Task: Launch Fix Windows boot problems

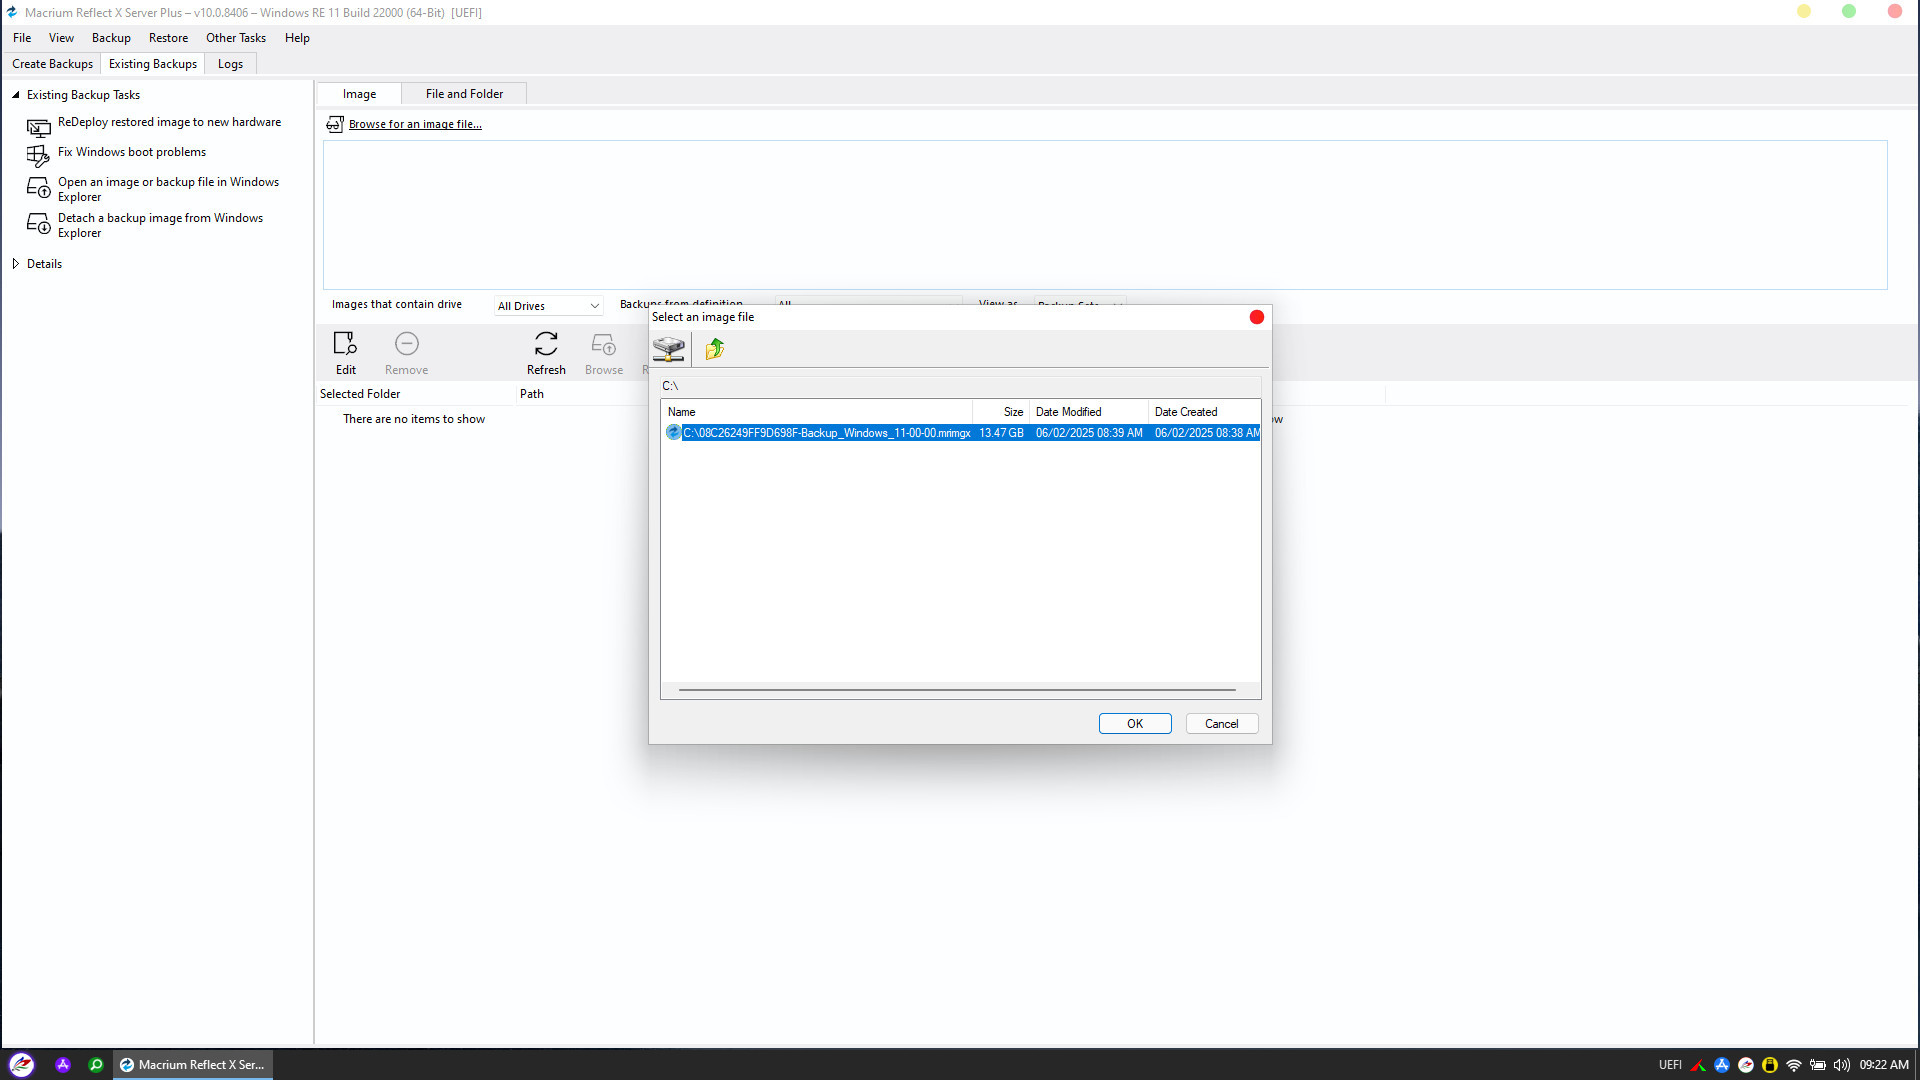Action: [131, 152]
